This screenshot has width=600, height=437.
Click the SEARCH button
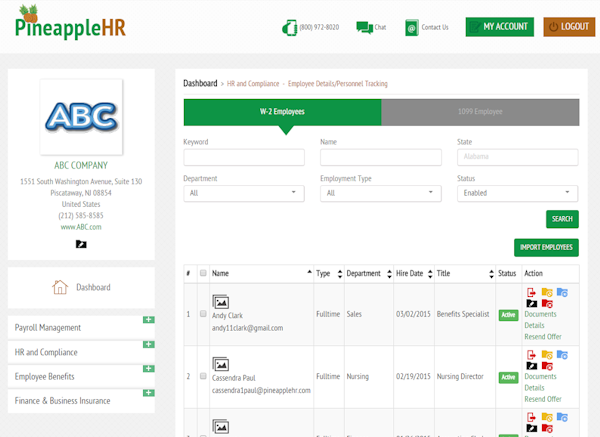point(562,219)
